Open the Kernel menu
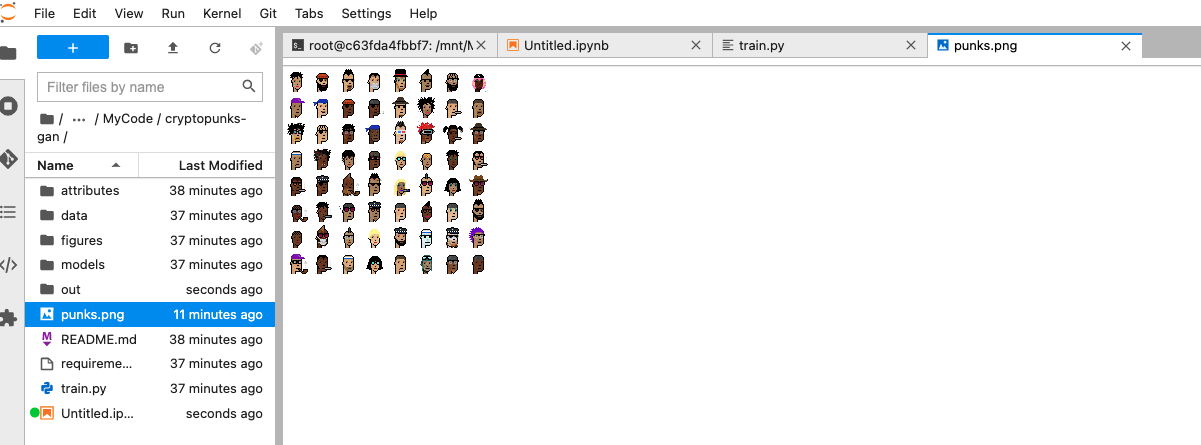This screenshot has width=1201, height=445. [222, 14]
